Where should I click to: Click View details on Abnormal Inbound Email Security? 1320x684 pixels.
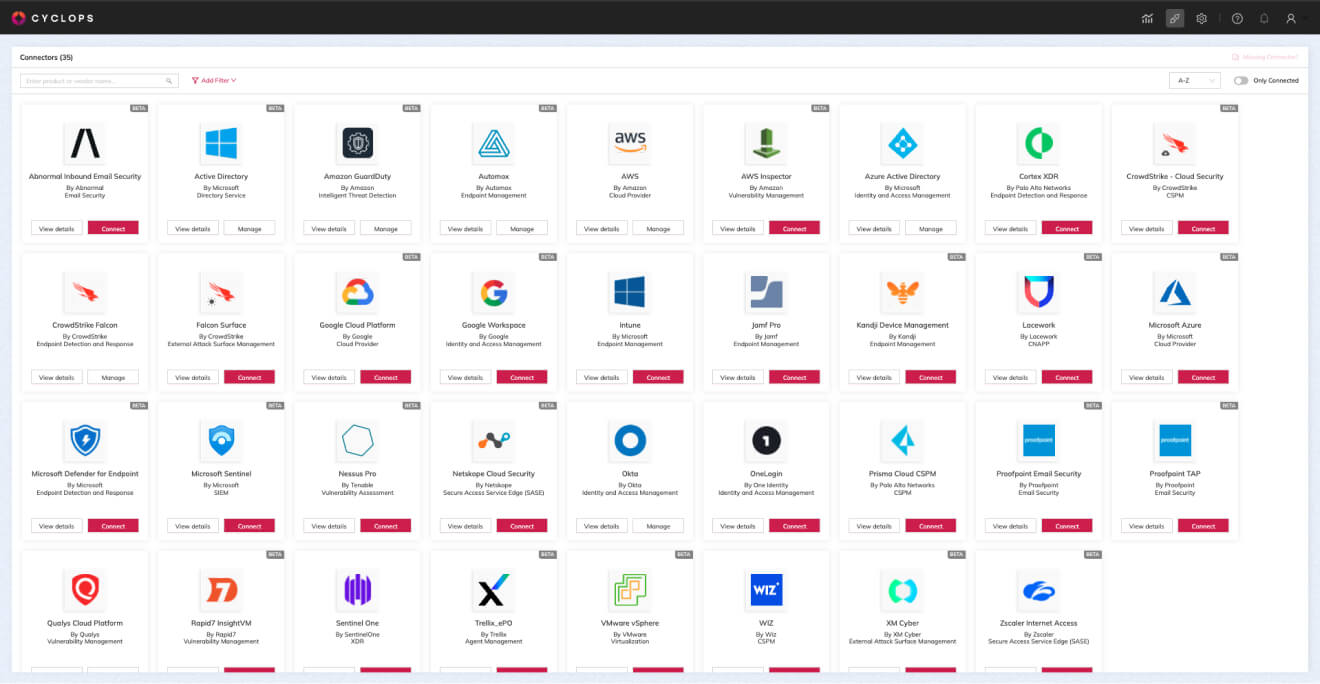(x=56, y=227)
